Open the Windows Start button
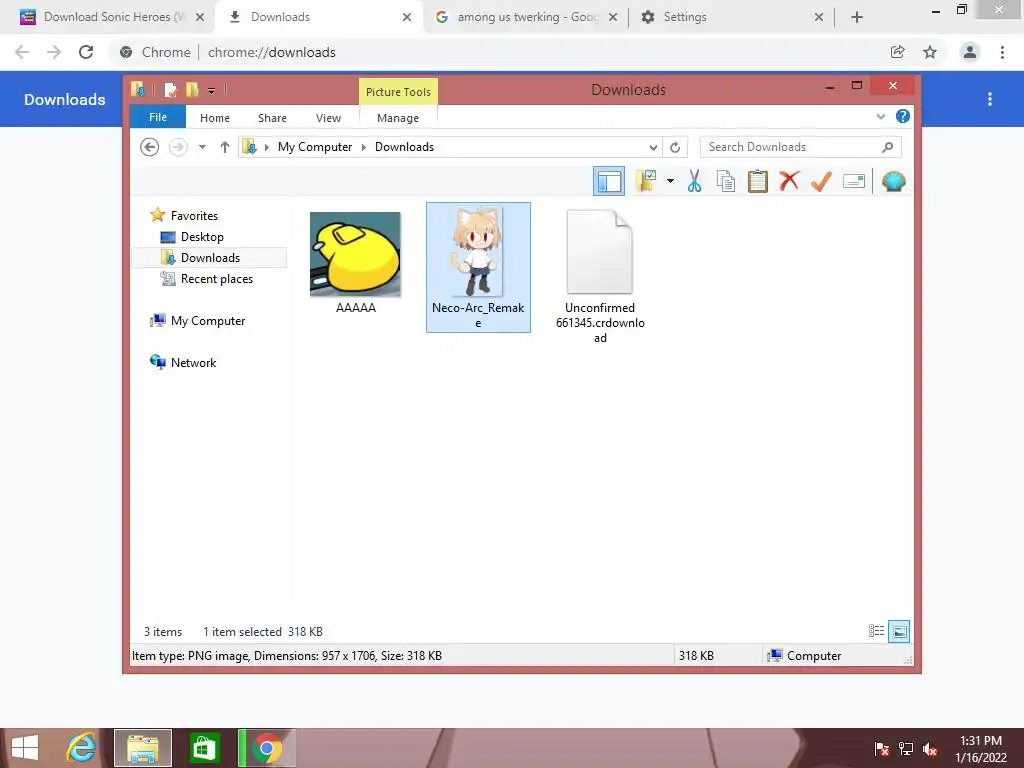 (x=25, y=748)
